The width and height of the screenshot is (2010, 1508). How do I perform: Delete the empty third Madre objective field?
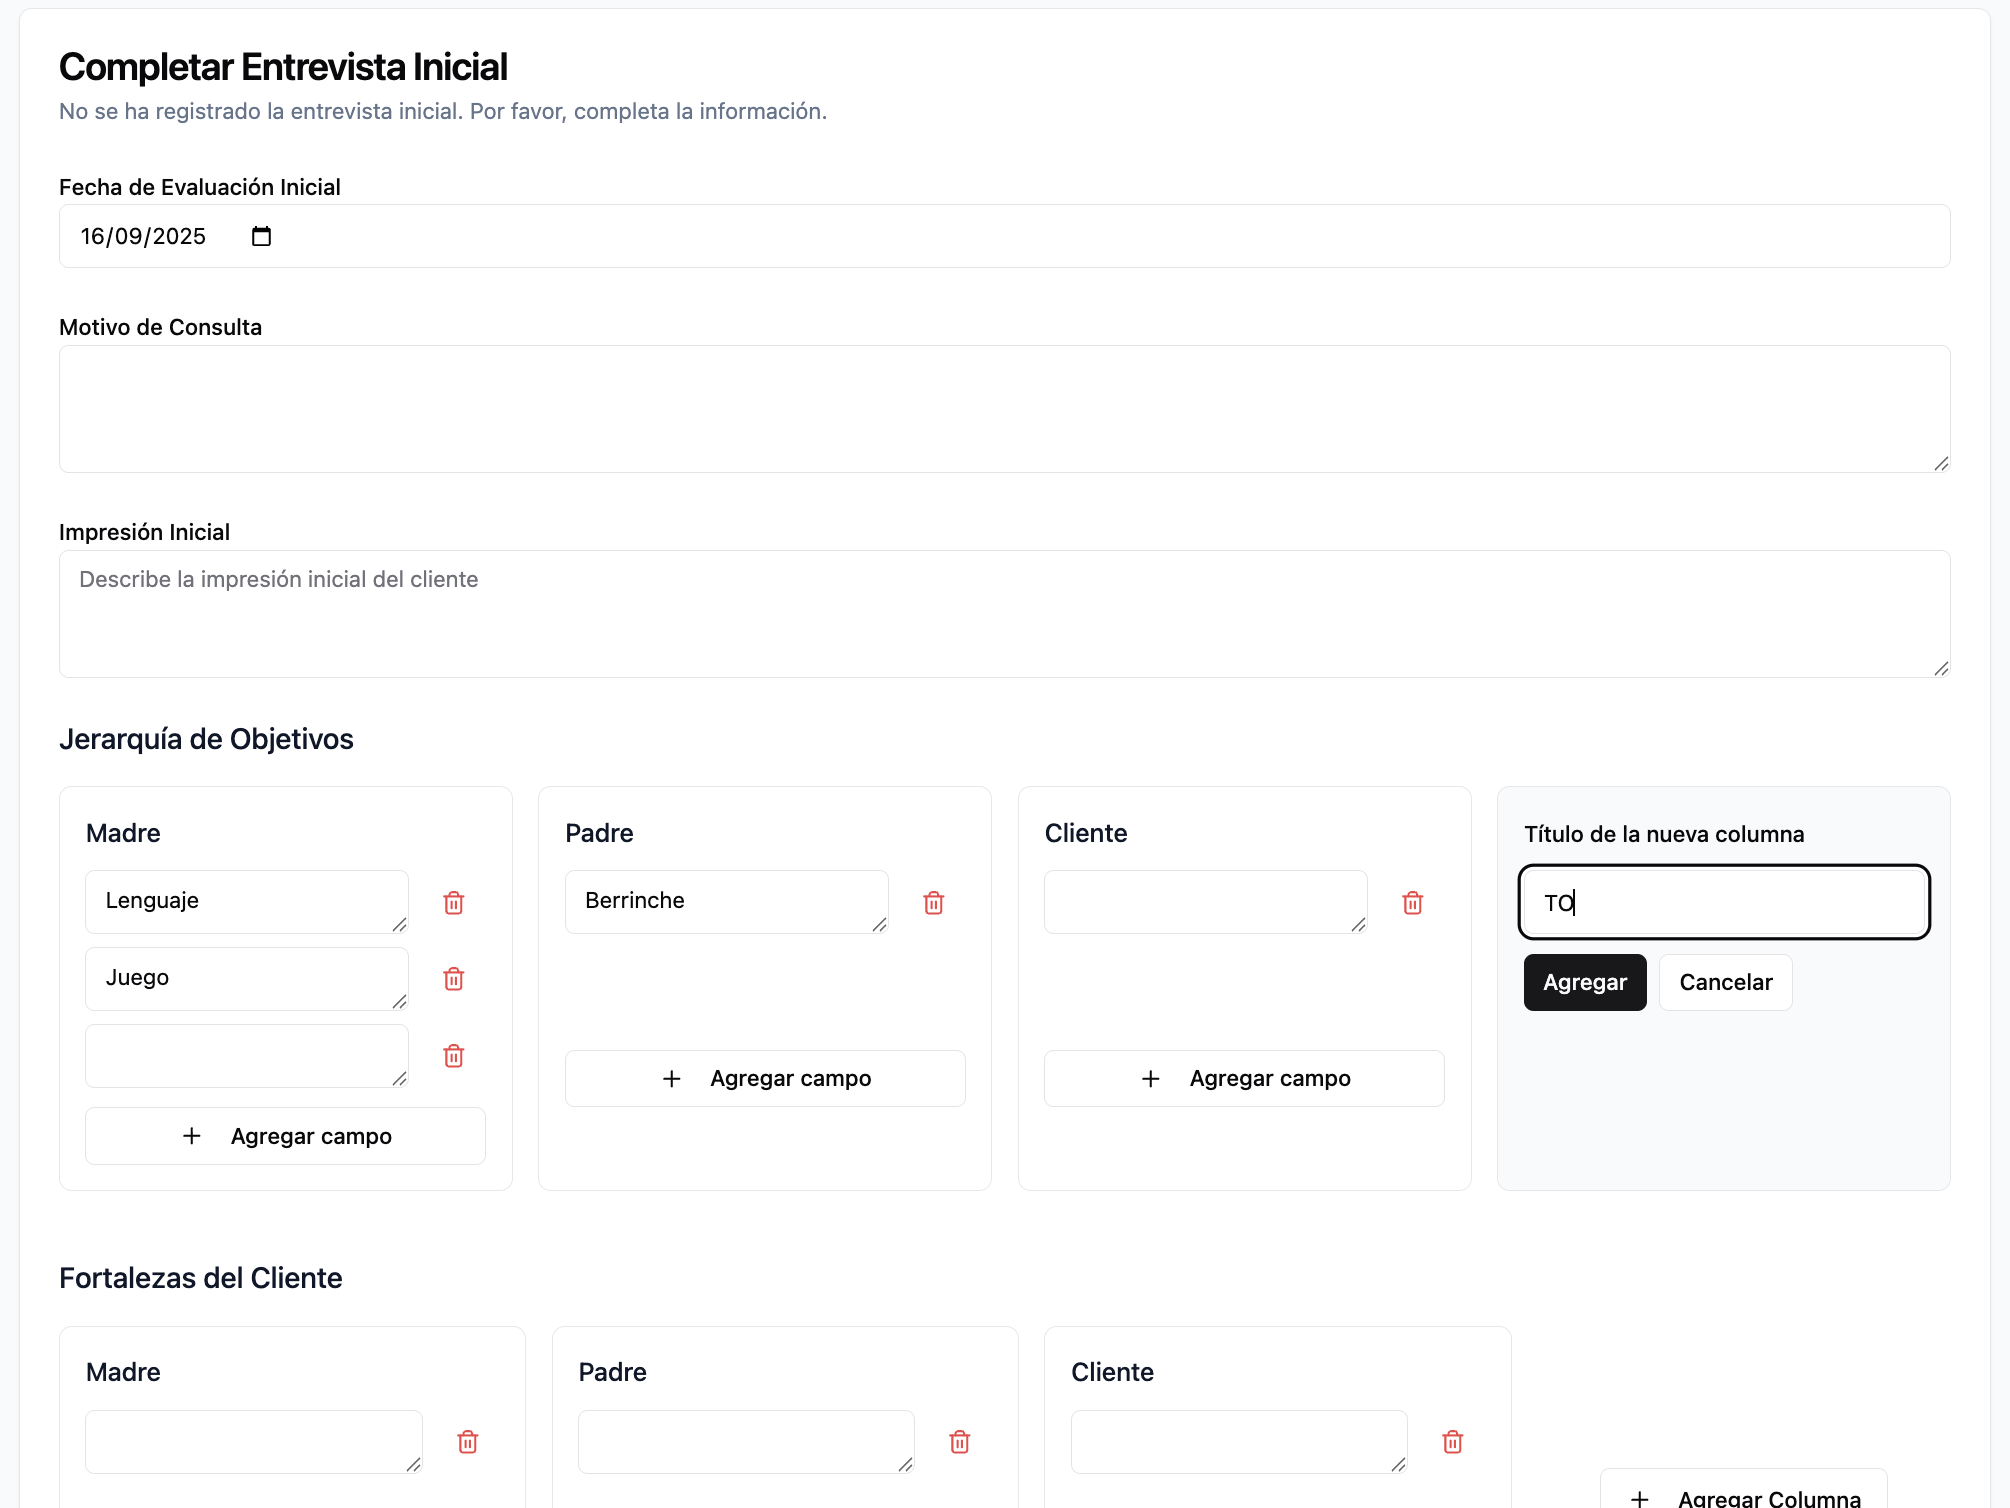click(454, 1056)
